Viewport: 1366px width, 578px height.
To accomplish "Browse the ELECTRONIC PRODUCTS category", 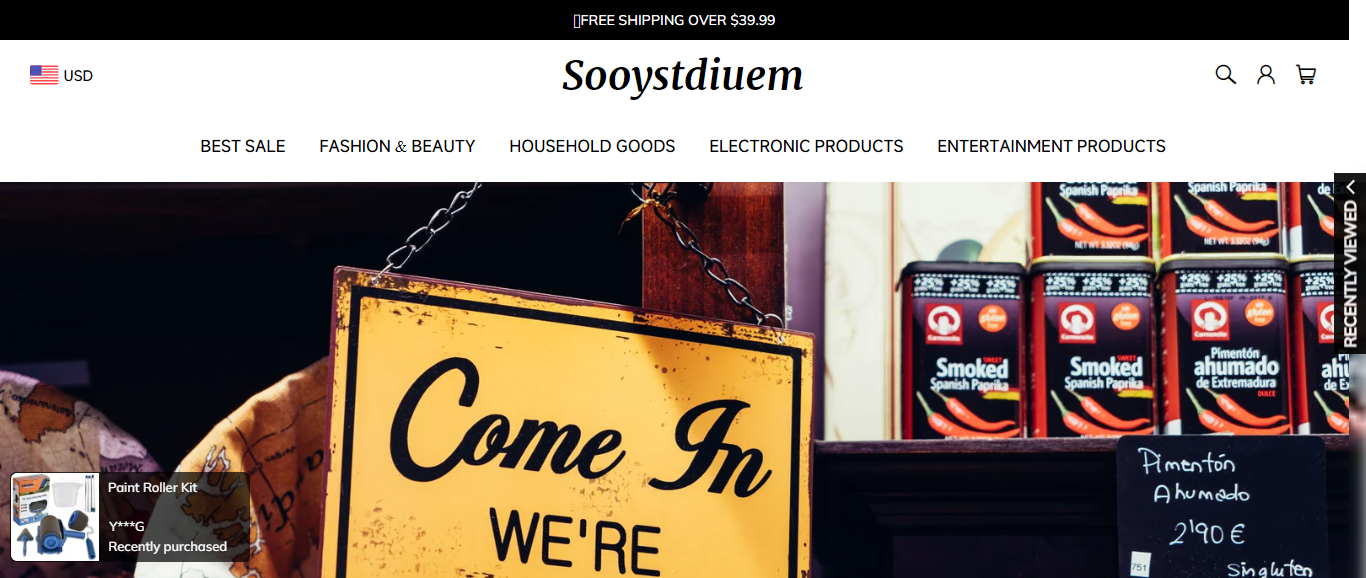I will coord(806,146).
